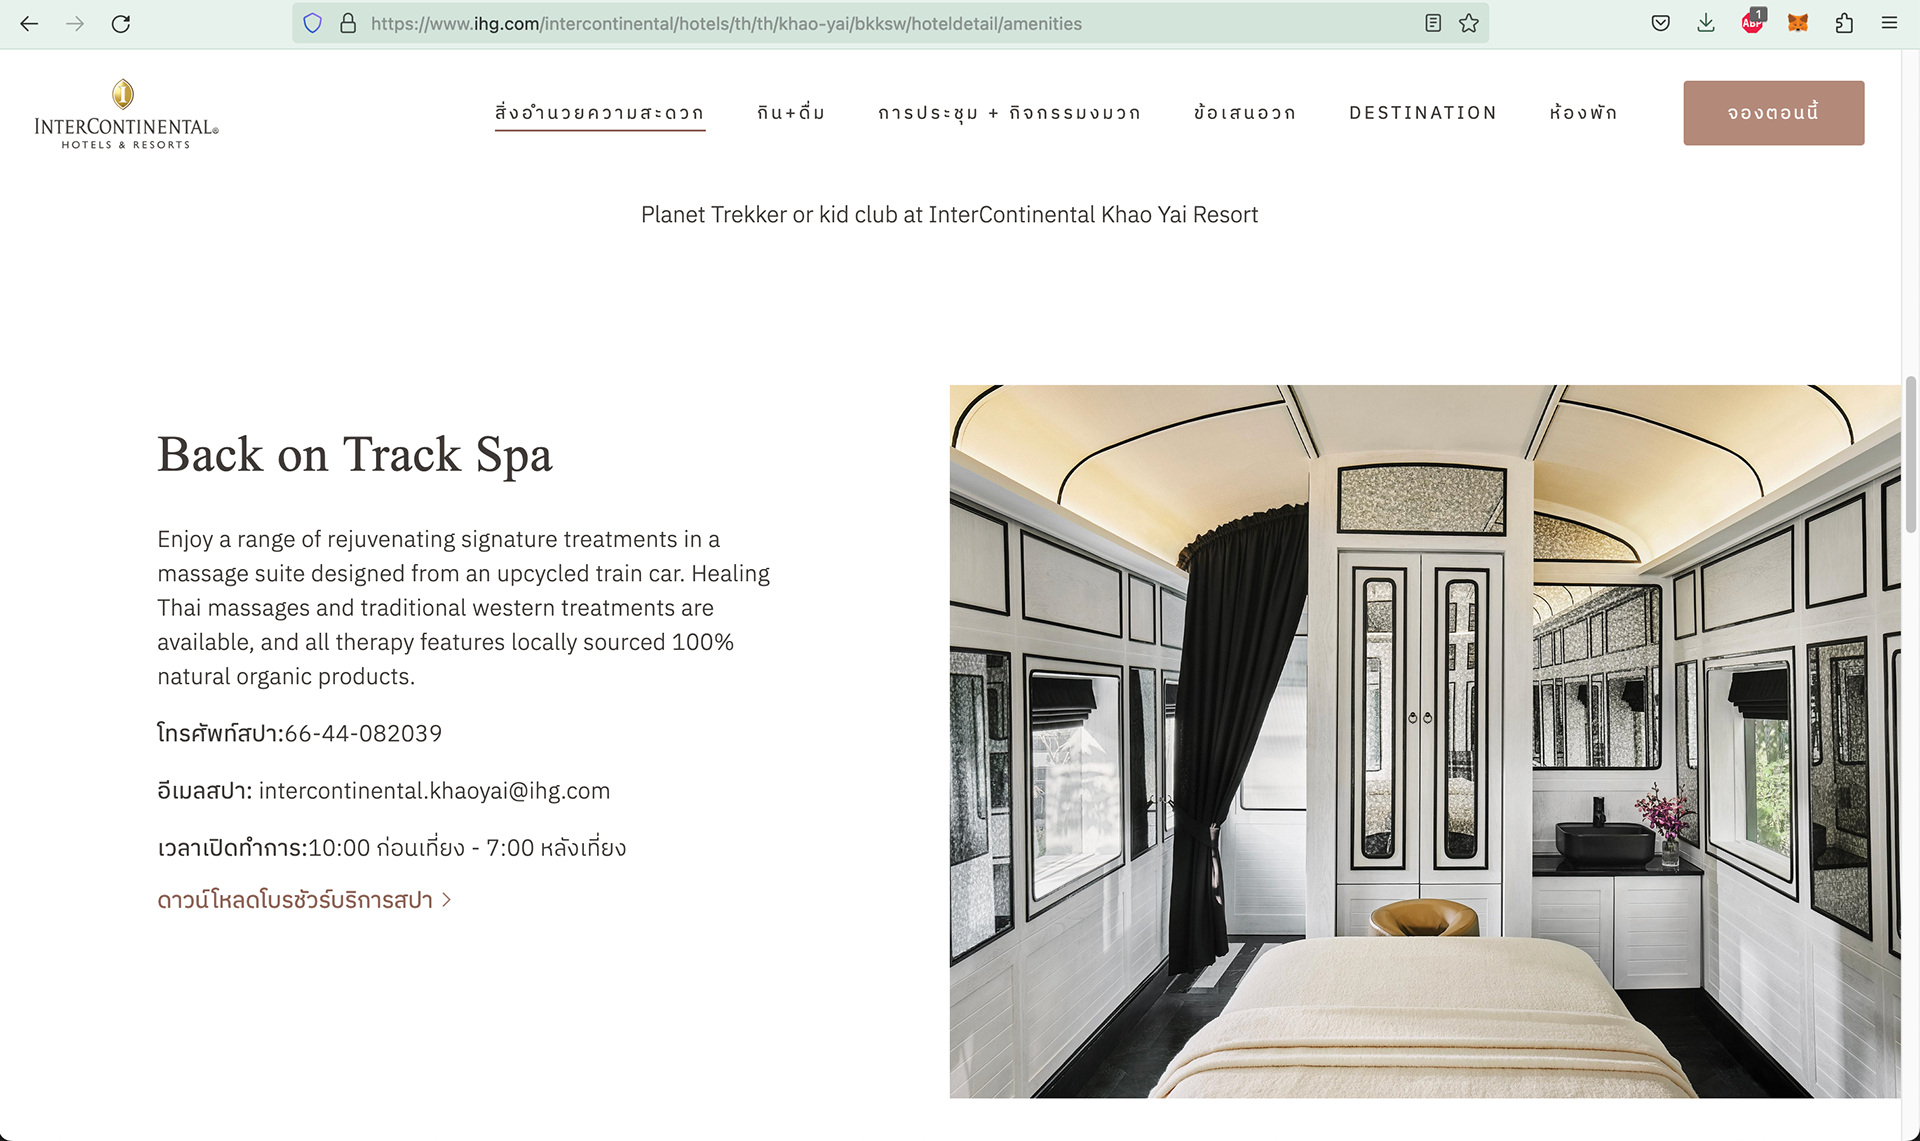Click the page vertical scrollbar thumb
The height and width of the screenshot is (1141, 1920).
coord(1911,454)
